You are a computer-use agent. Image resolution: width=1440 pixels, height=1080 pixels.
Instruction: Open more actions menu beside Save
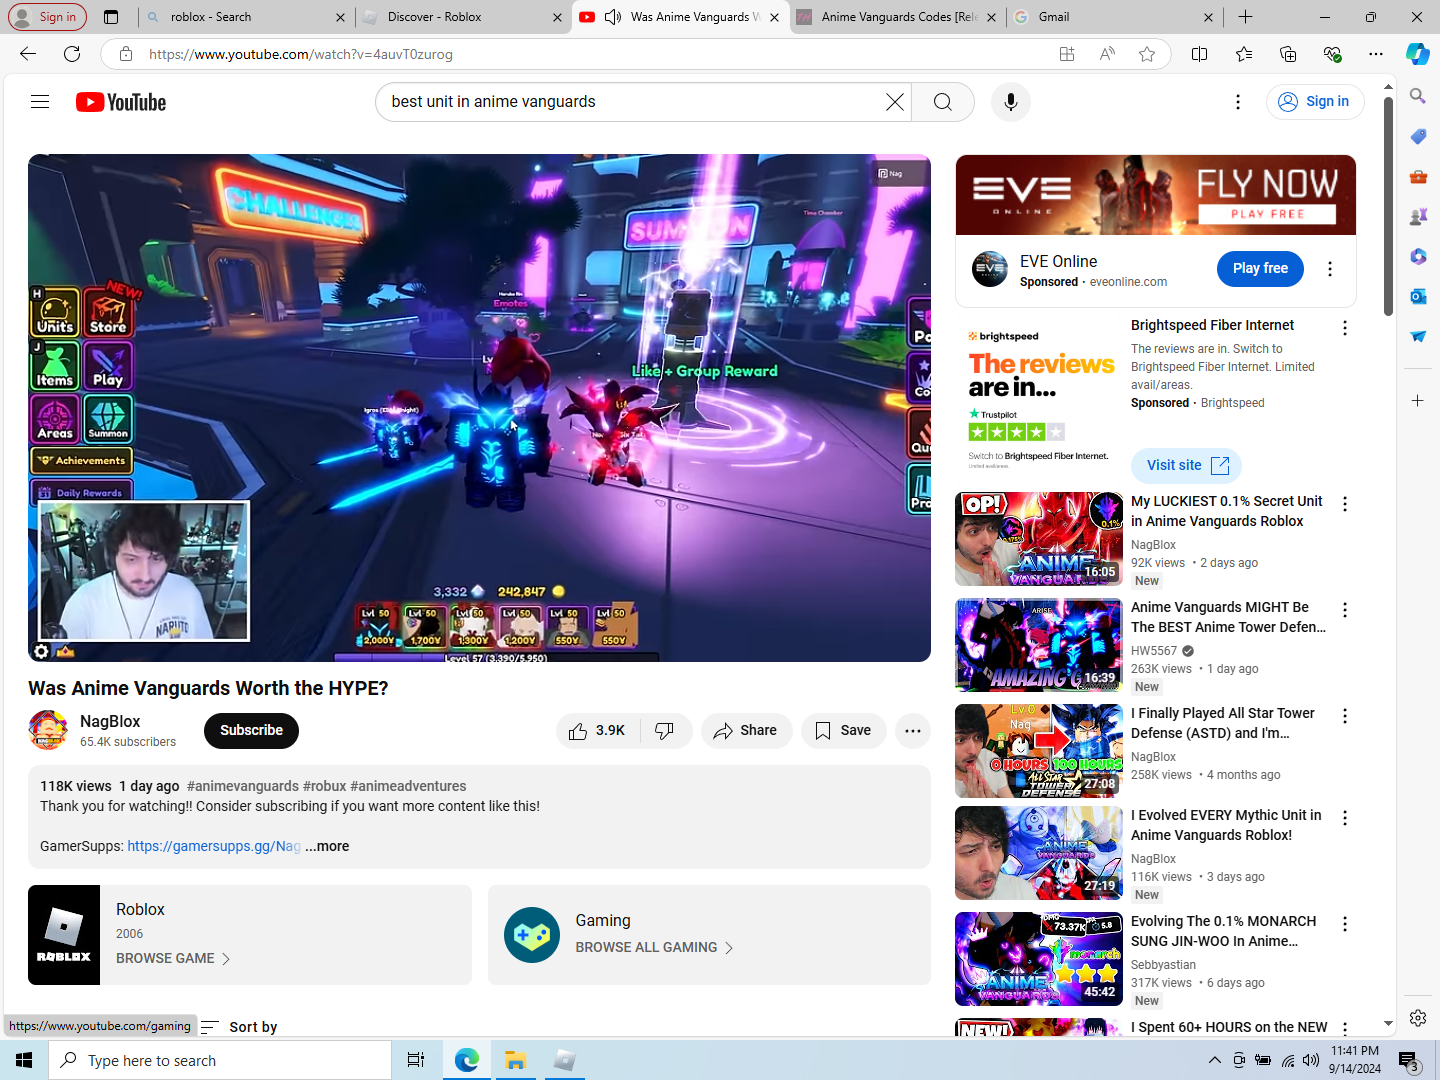[x=913, y=731]
